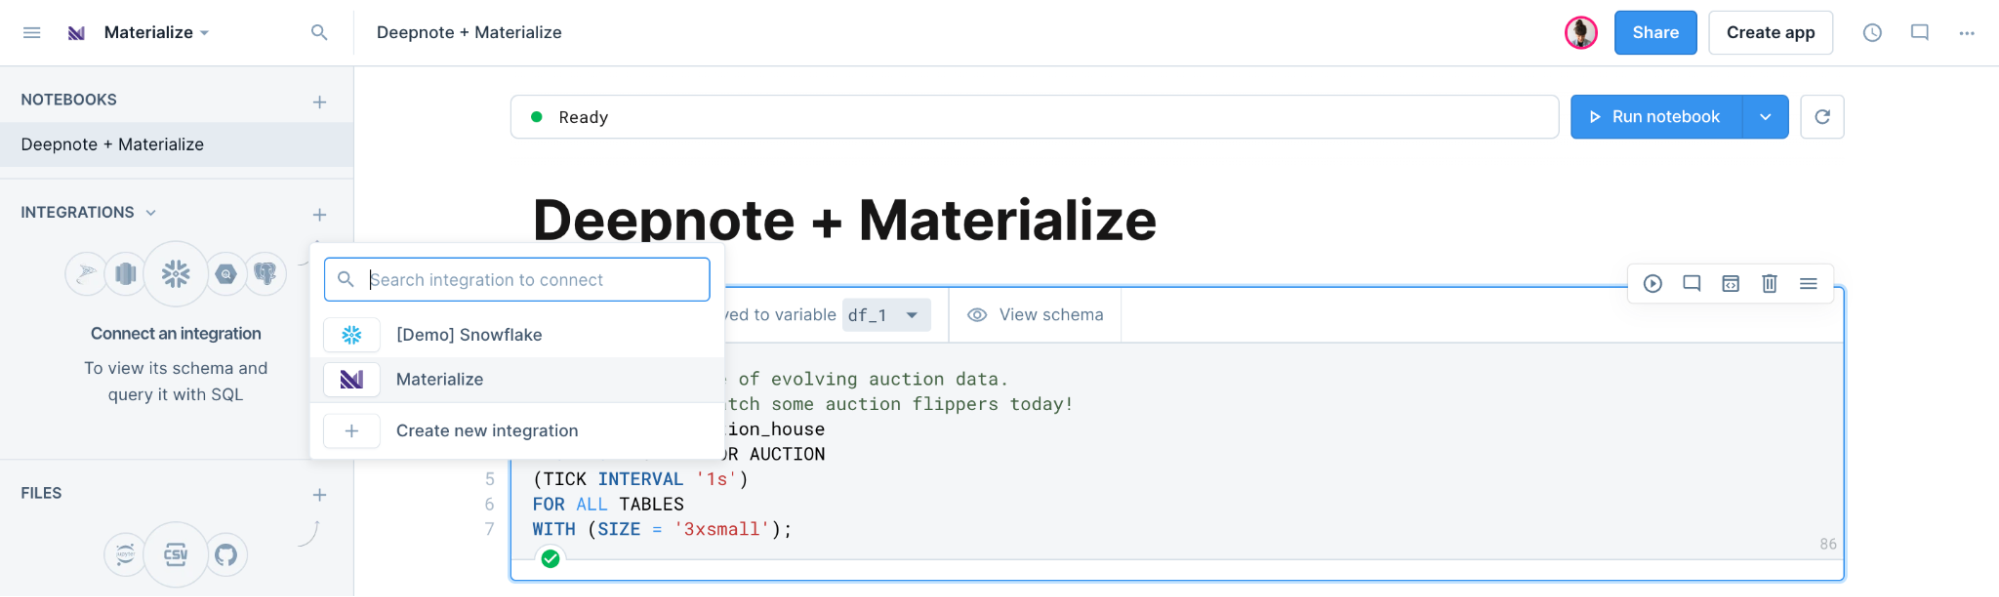The image size is (1999, 597).
Task: Open block actions lines menu icon
Action: (x=1808, y=284)
